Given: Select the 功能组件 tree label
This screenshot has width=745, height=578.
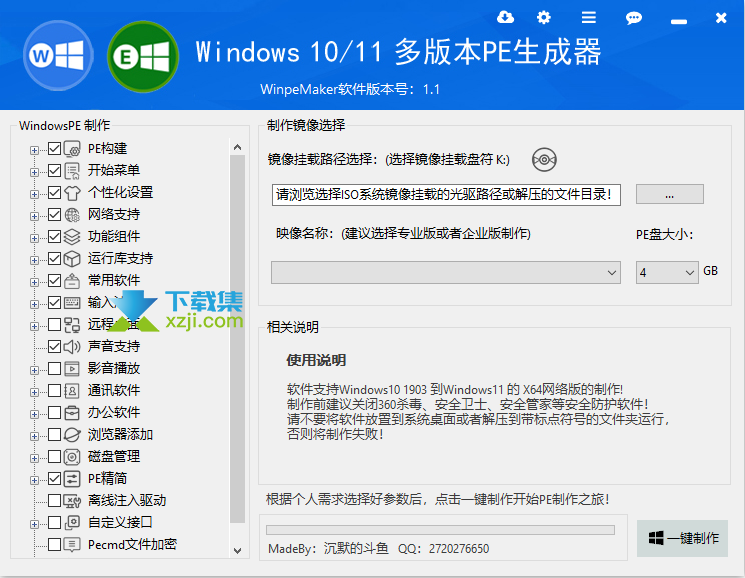Looking at the screenshot, I should [114, 237].
